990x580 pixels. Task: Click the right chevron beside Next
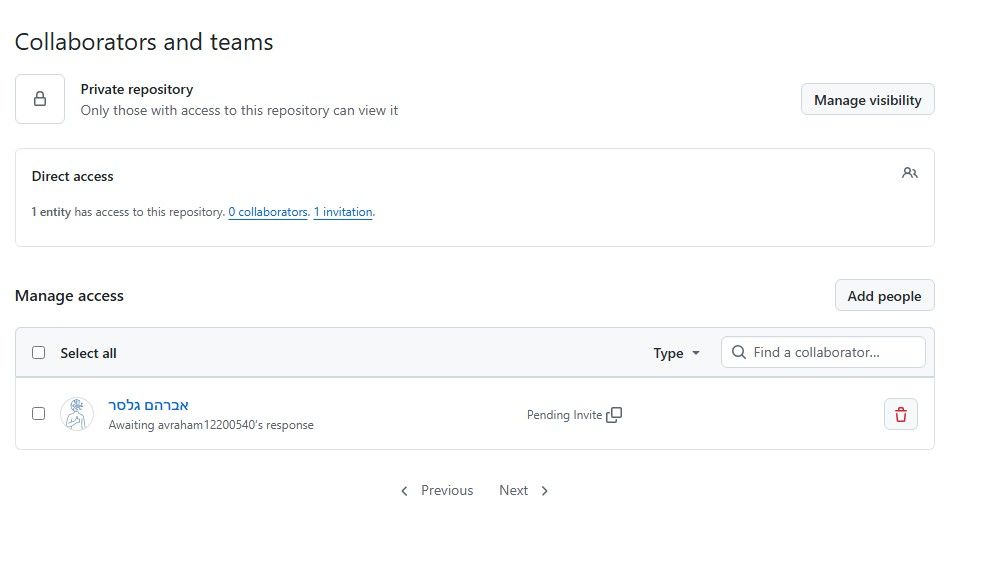point(544,491)
